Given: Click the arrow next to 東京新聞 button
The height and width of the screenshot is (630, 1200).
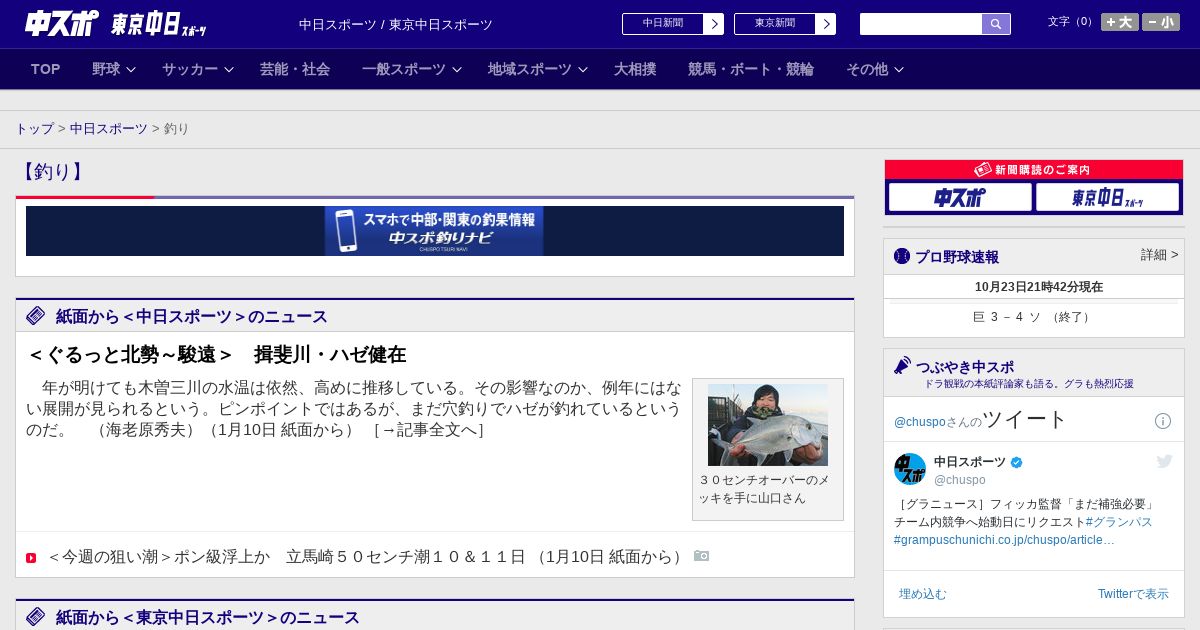Looking at the screenshot, I should point(825,24).
